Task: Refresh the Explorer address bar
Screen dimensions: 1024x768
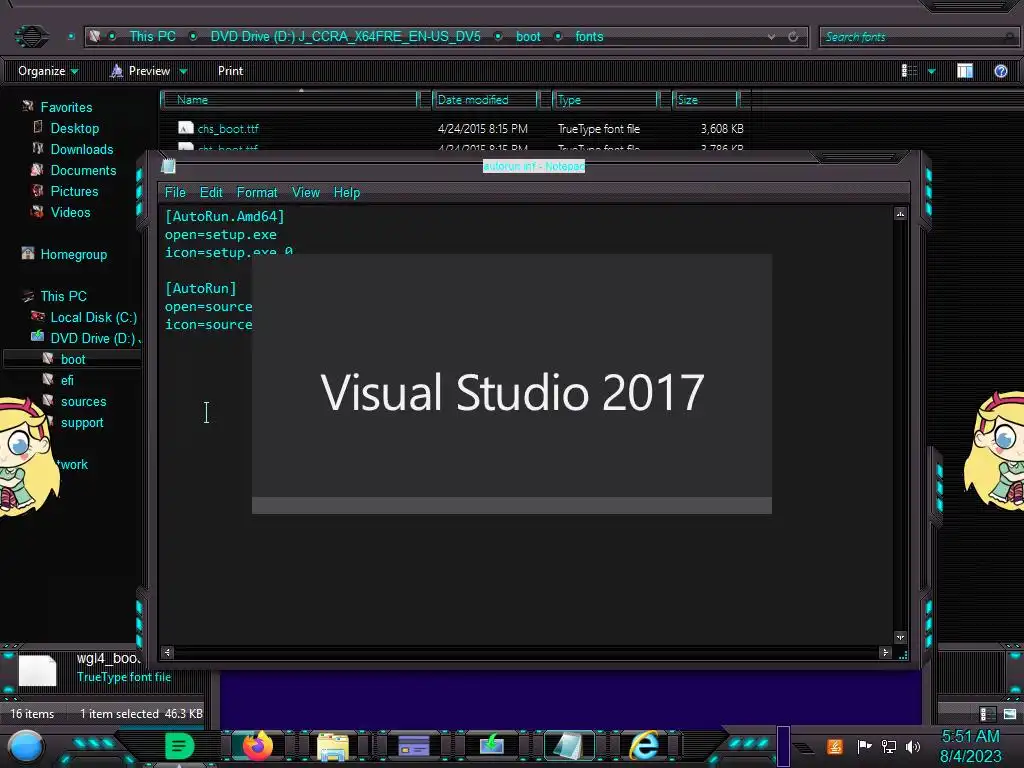Action: 793,37
